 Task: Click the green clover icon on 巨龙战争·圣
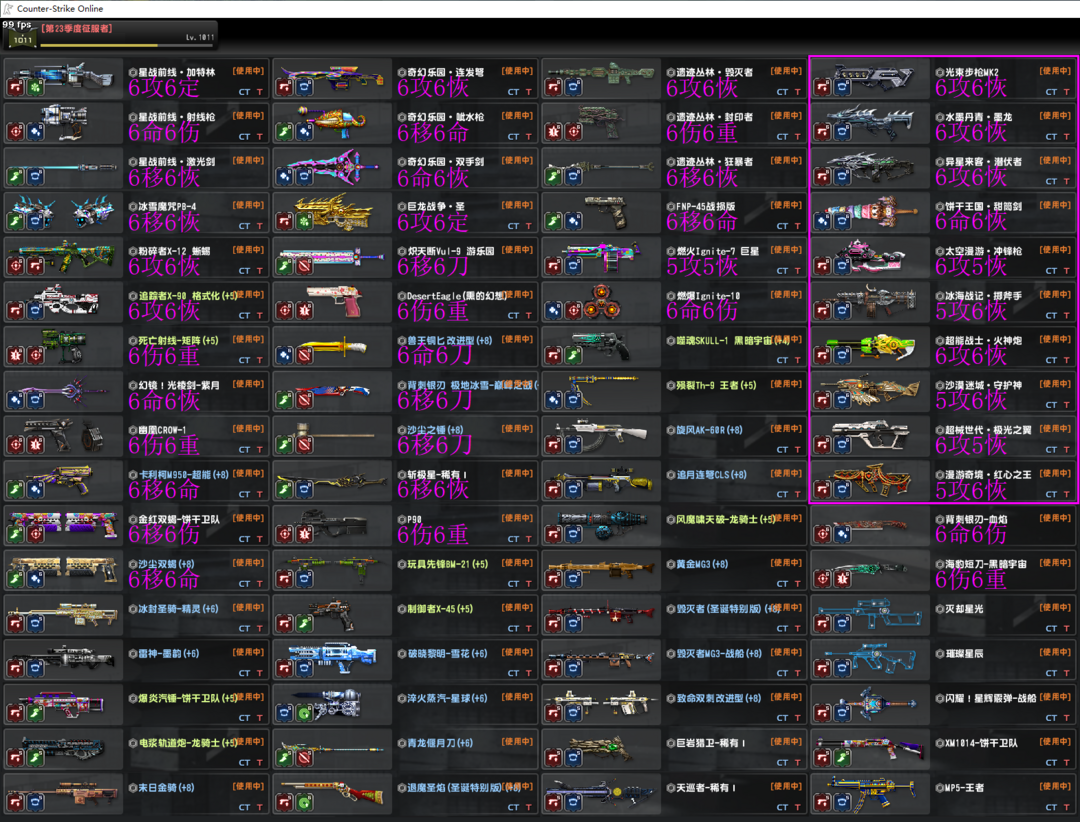coord(304,221)
